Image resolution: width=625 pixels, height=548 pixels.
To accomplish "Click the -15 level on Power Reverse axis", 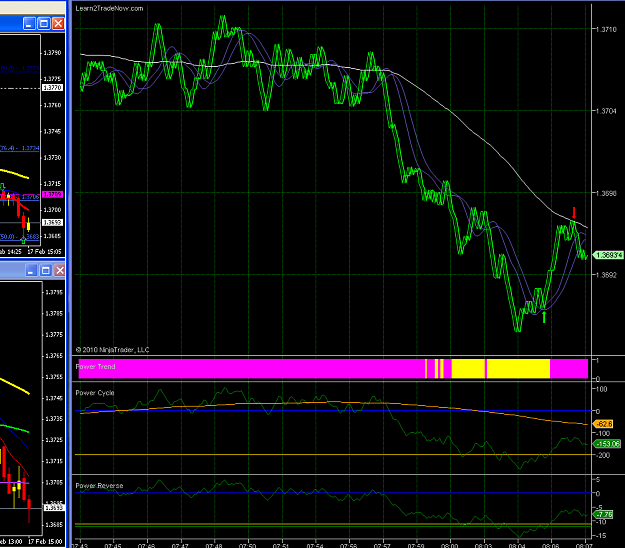I will [600, 536].
